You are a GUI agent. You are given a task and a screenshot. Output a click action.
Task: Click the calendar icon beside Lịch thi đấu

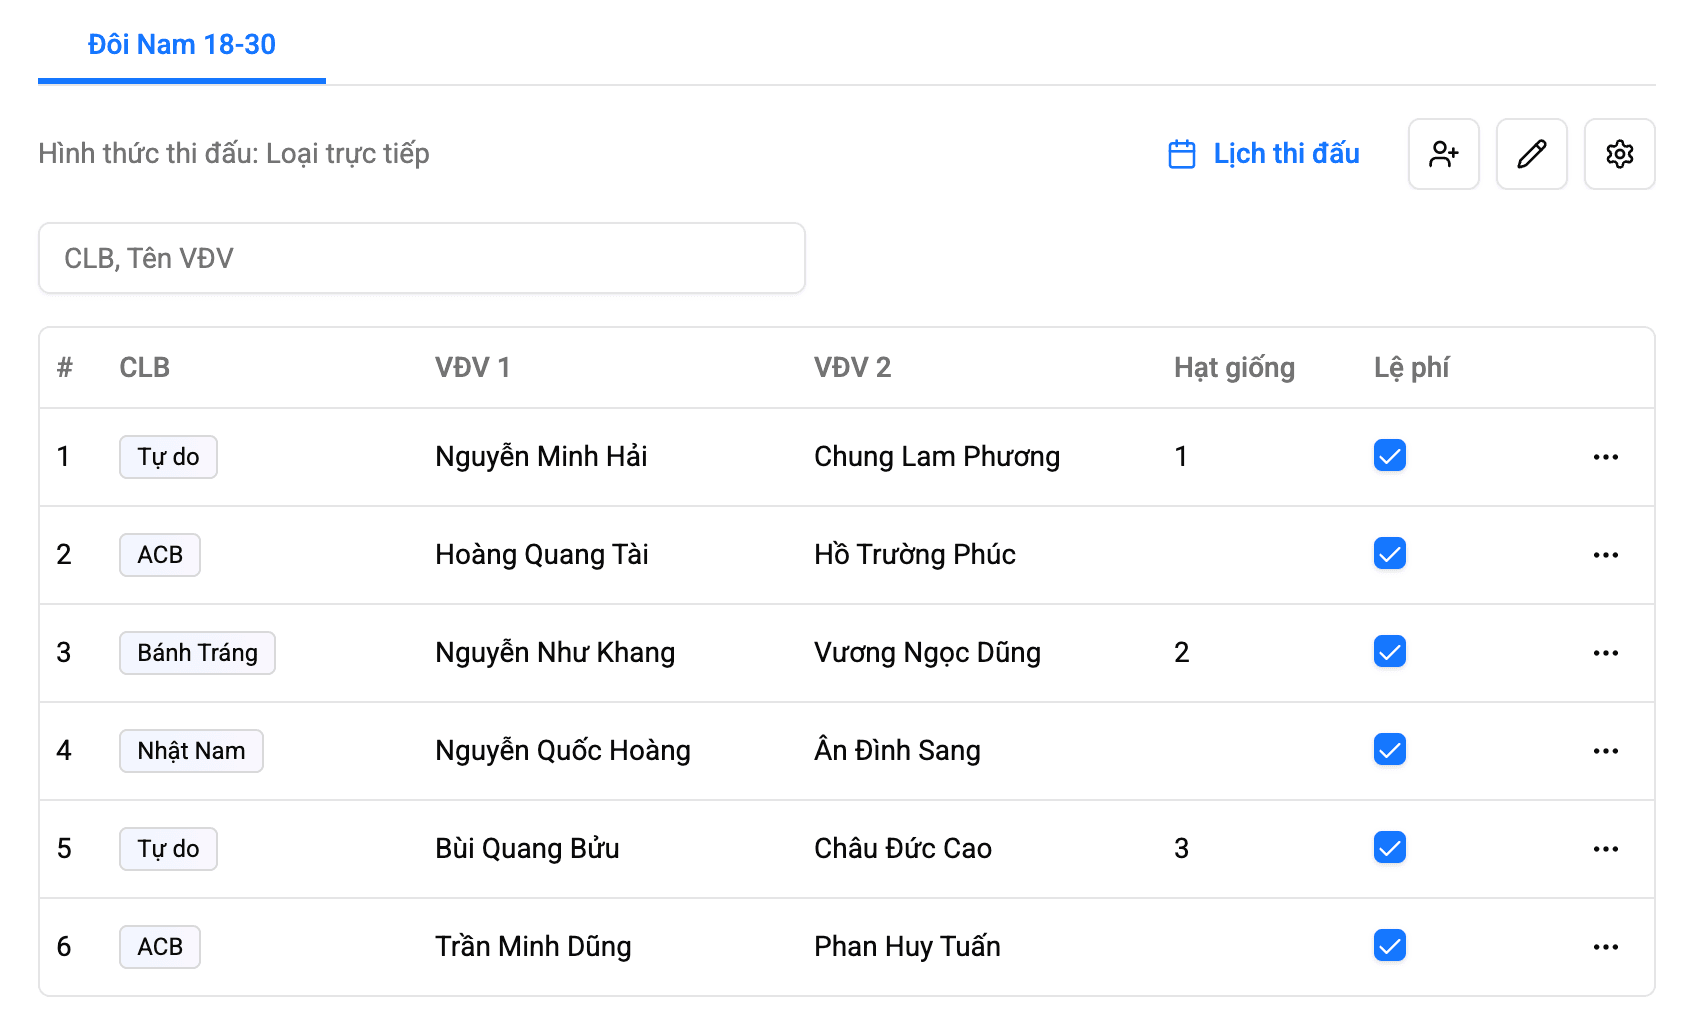coord(1181,154)
